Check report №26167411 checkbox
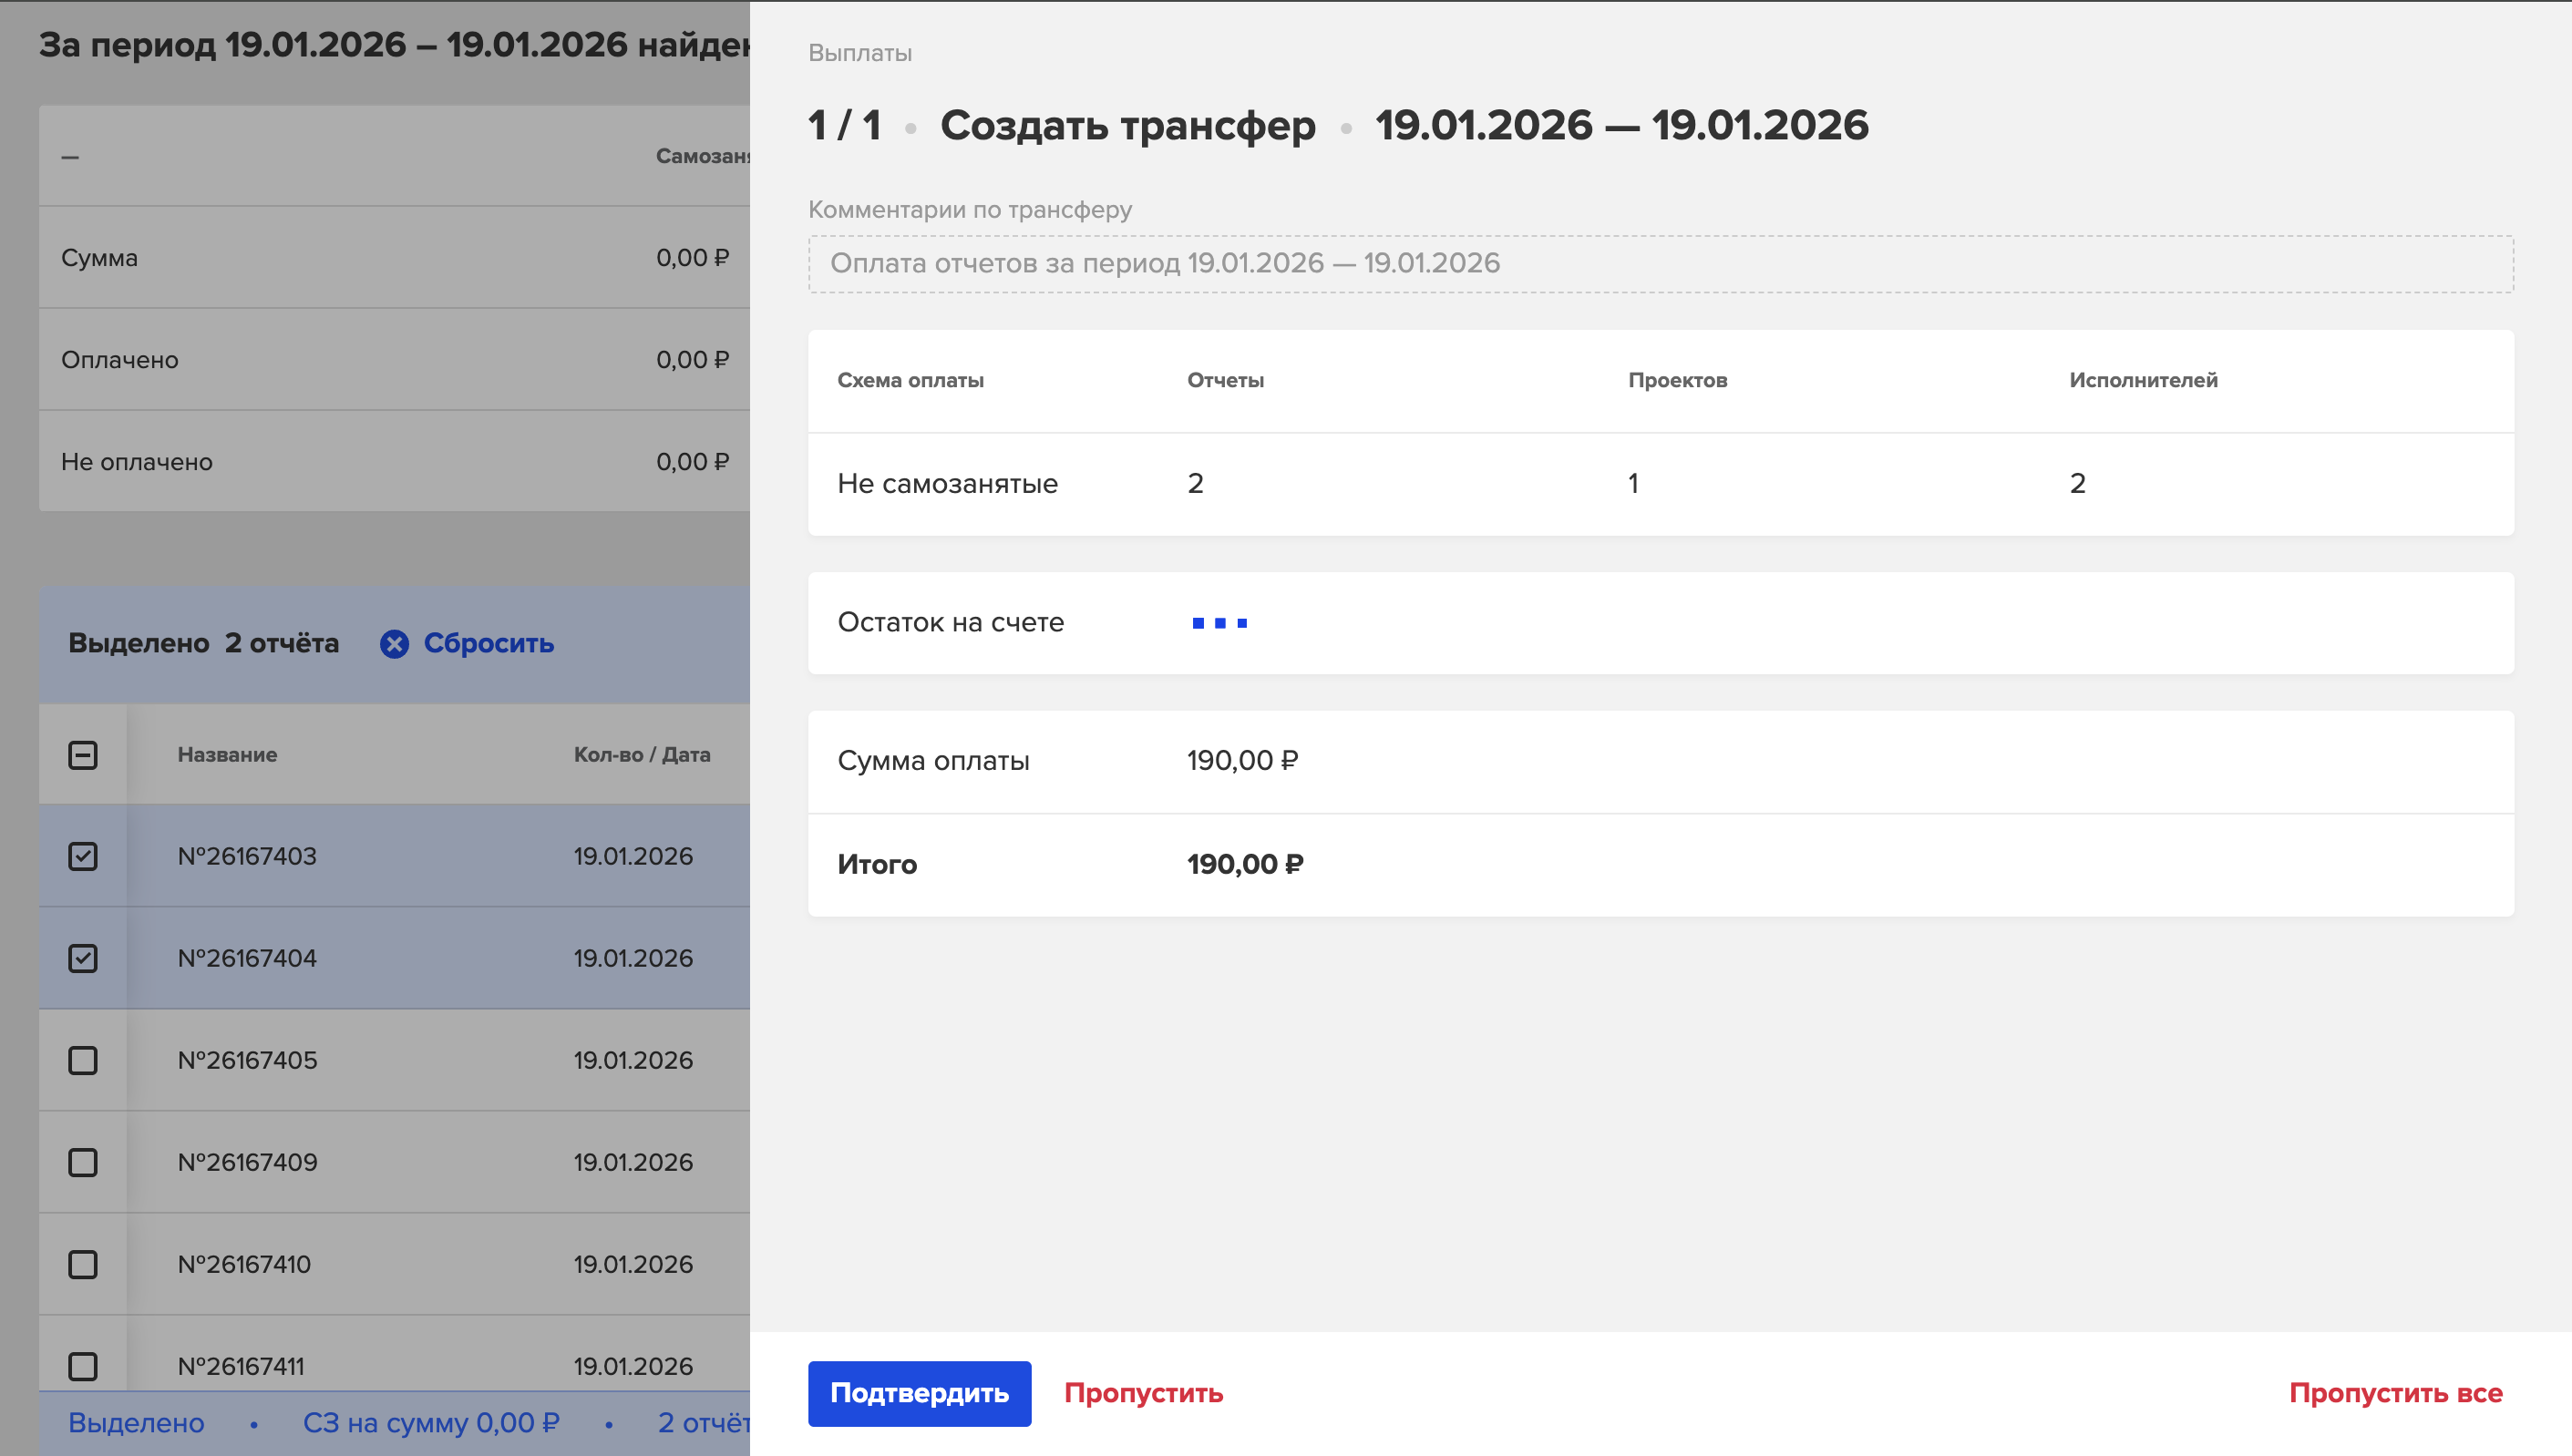Screen dimensions: 2572x1456 (83, 1367)
